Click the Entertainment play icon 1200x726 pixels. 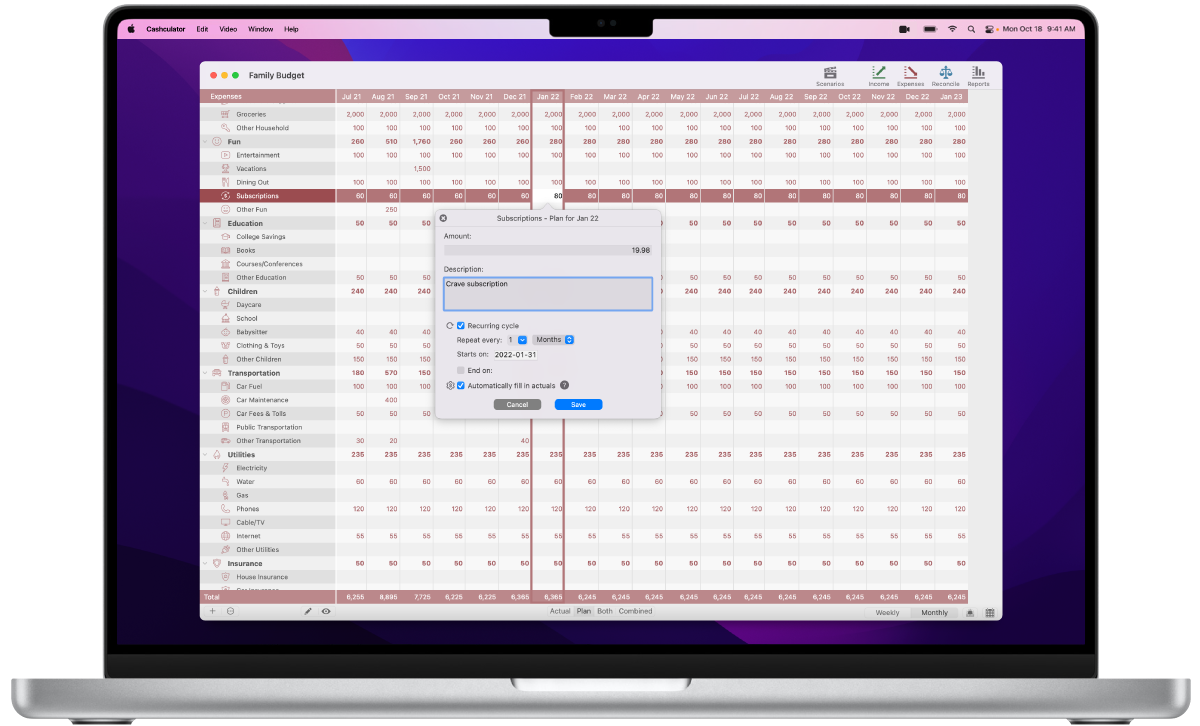point(226,155)
